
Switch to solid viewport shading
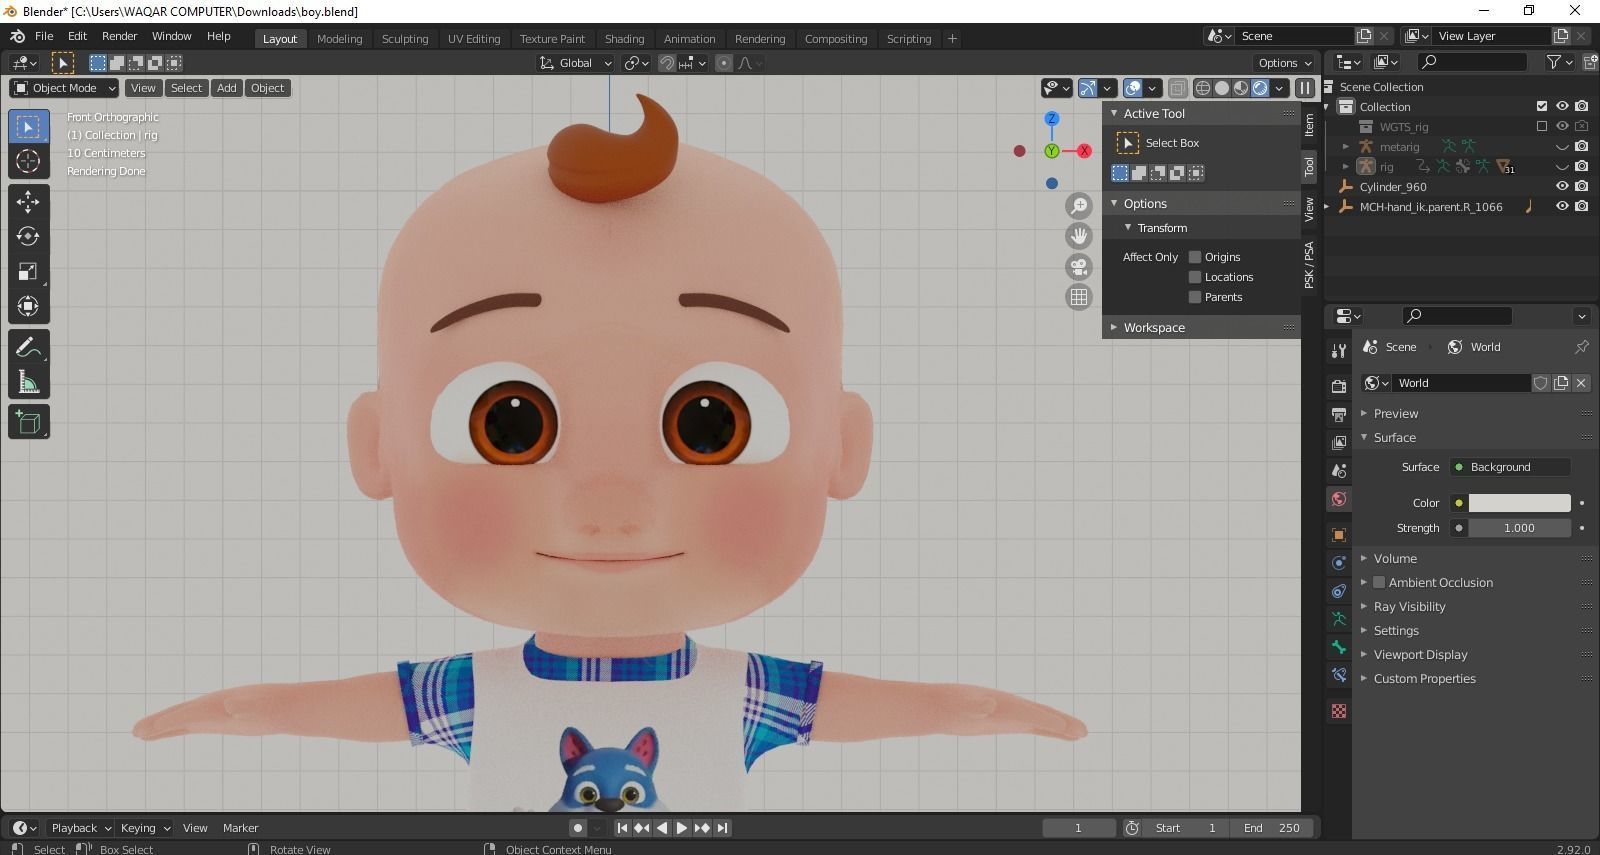[1222, 88]
